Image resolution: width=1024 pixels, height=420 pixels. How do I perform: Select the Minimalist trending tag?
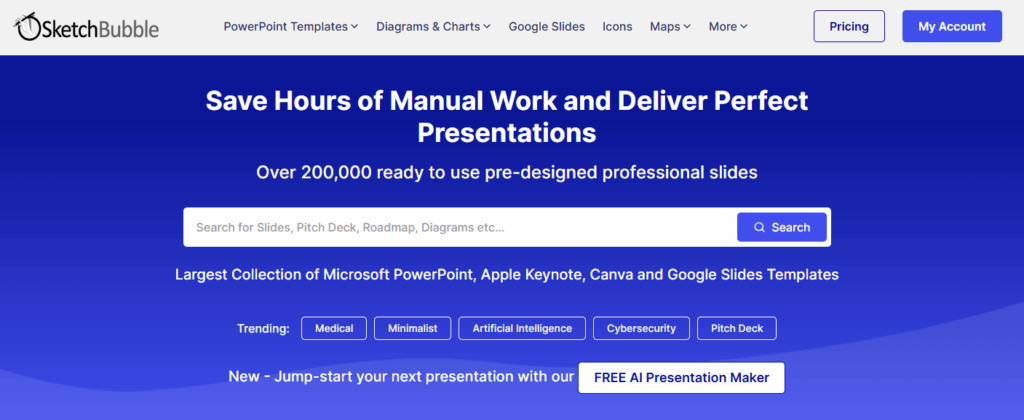click(x=412, y=328)
